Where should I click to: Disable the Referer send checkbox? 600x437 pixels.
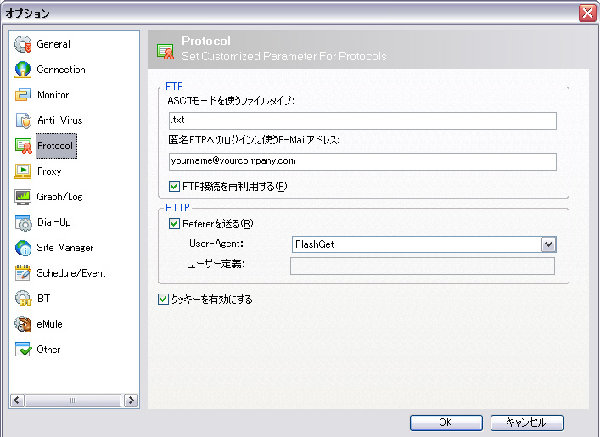click(x=177, y=224)
